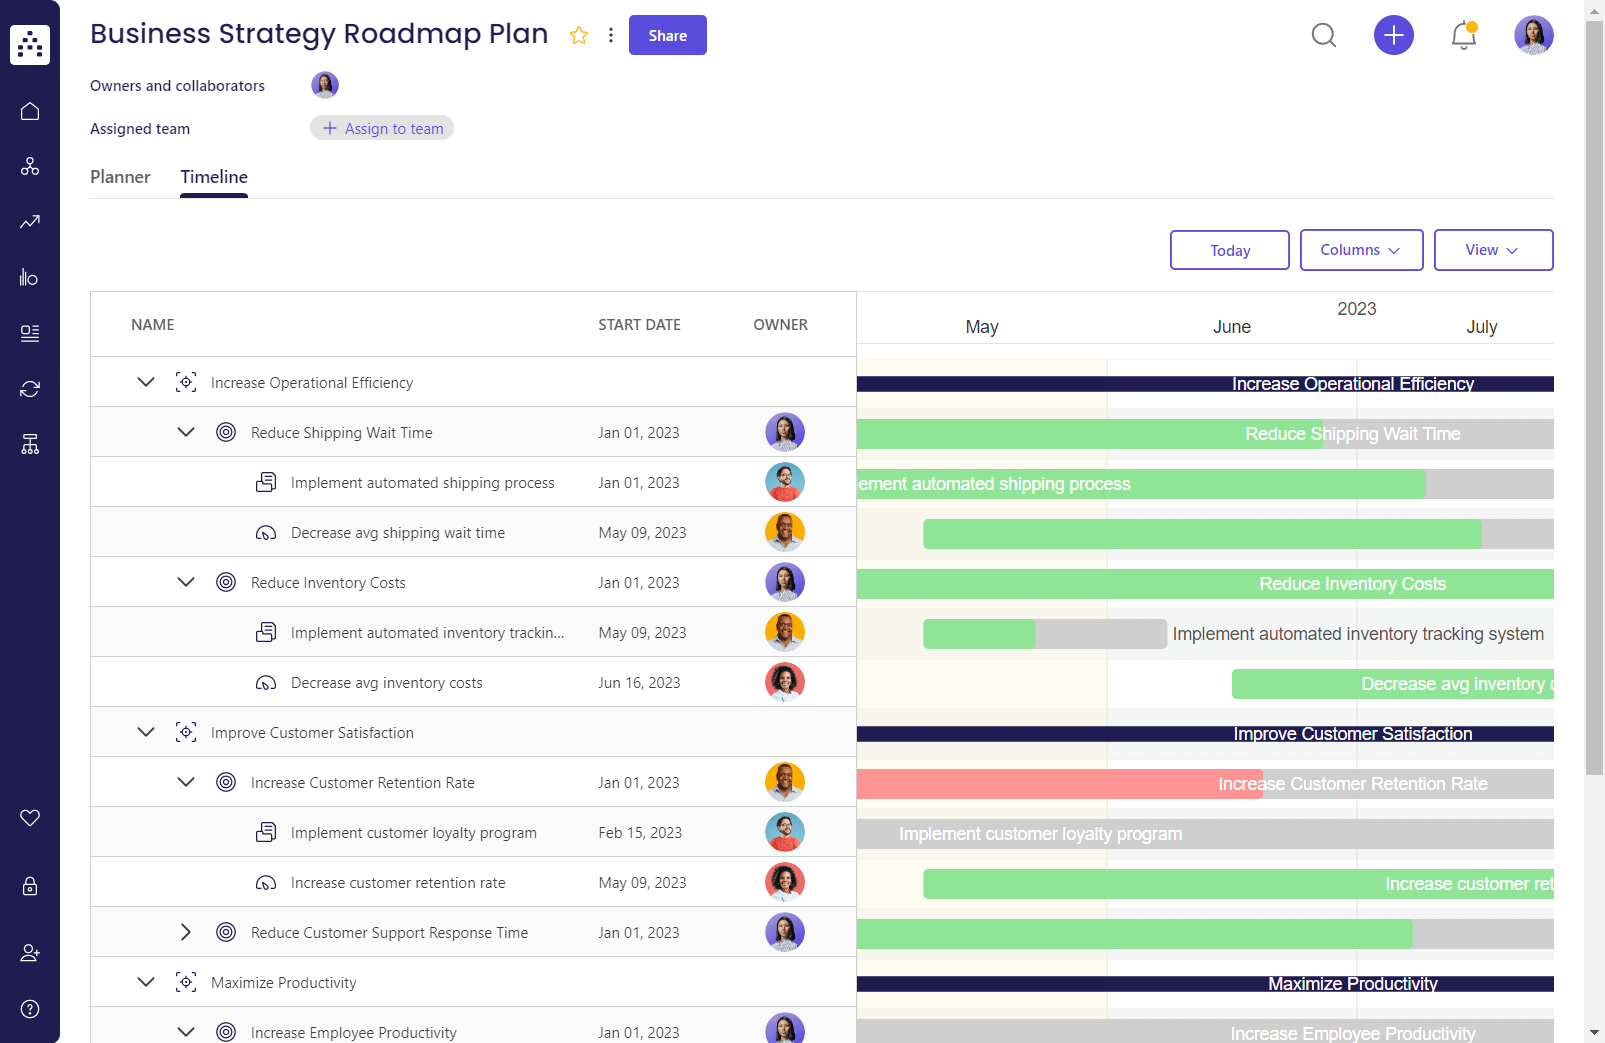Open the Home icon in sidebar
Screen dimensions: 1605x1043
[29, 111]
